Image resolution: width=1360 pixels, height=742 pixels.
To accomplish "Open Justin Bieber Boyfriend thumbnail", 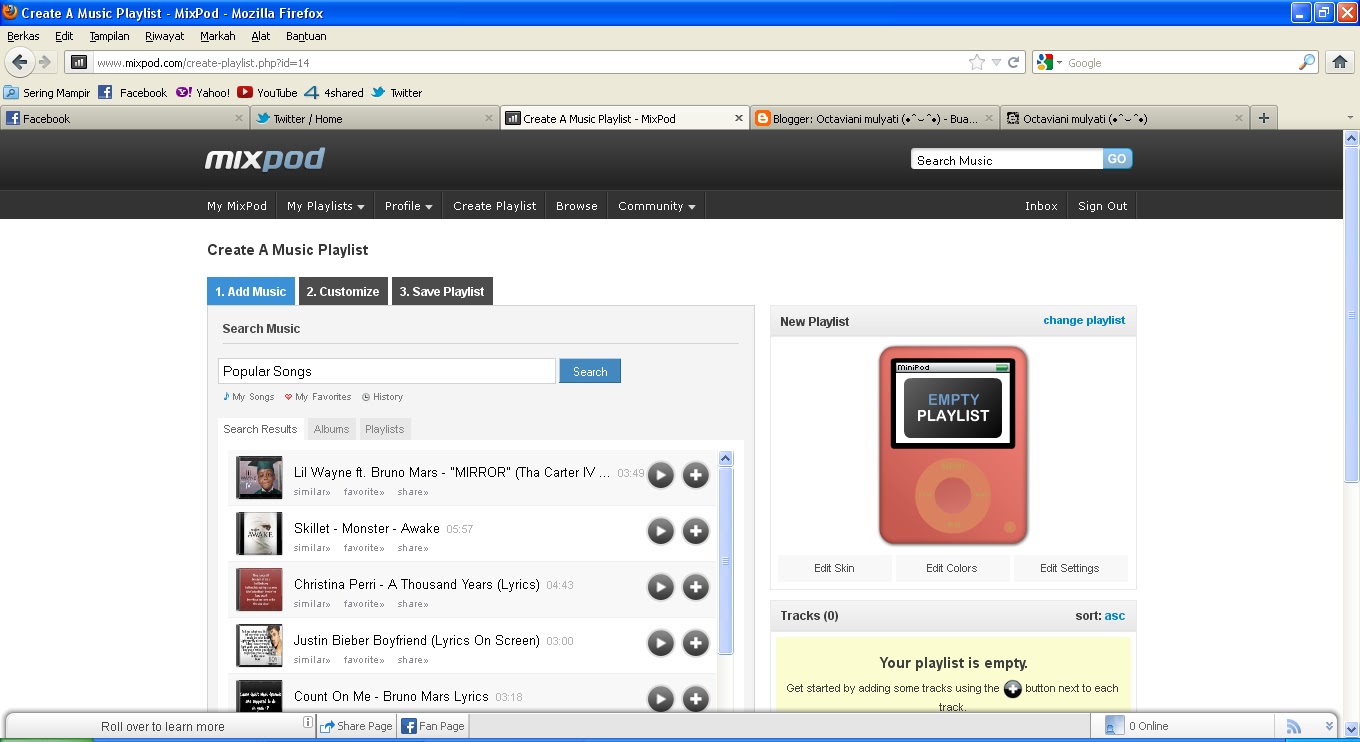I will click(259, 645).
